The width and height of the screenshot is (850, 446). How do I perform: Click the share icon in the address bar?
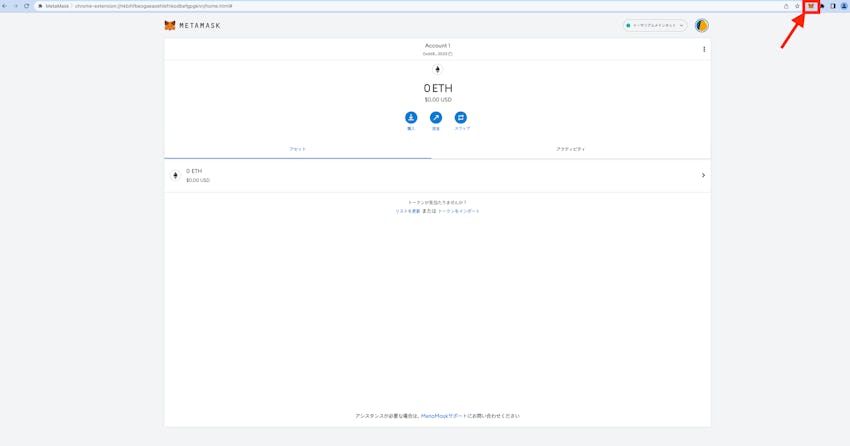tap(786, 6)
